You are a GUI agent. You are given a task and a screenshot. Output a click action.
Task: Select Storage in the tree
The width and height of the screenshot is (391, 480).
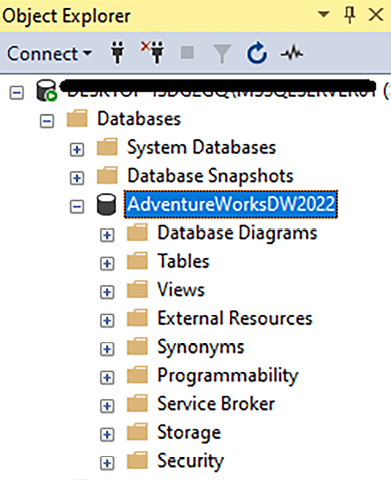tap(189, 433)
